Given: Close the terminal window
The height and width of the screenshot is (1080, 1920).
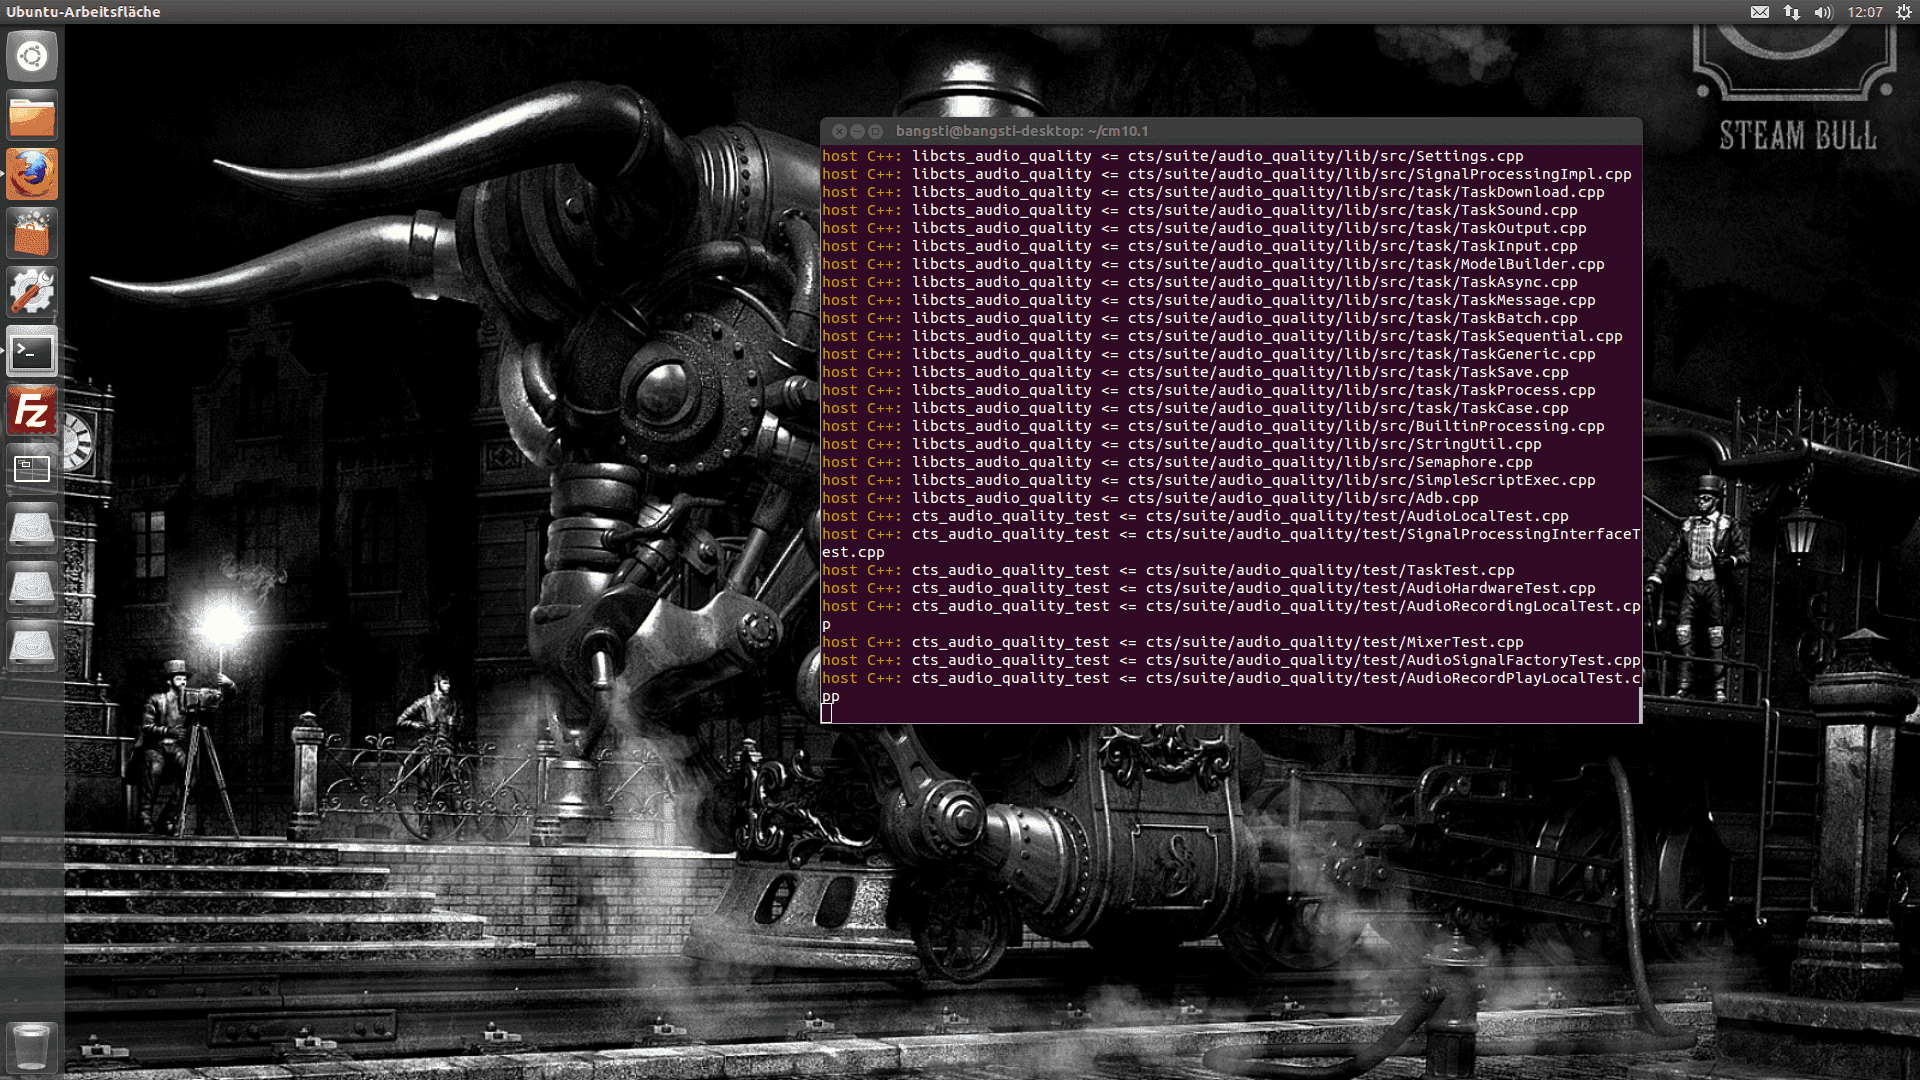Looking at the screenshot, I should tap(839, 131).
